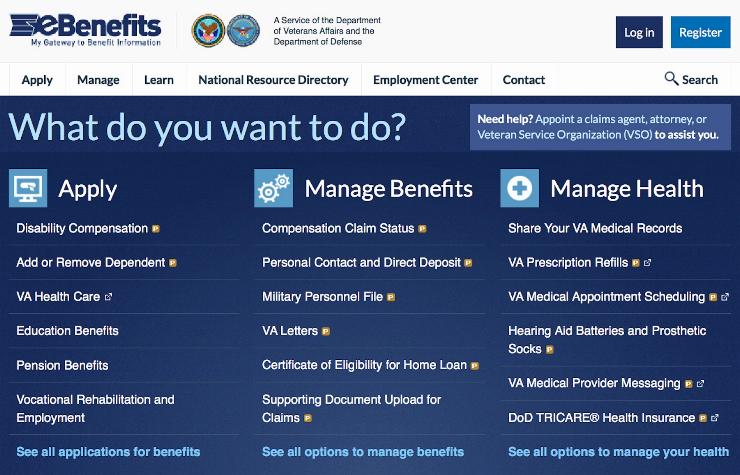Image resolution: width=740 pixels, height=475 pixels.
Task: Click the premium badge beside Disability Compensation
Action: pyautogui.click(x=156, y=229)
